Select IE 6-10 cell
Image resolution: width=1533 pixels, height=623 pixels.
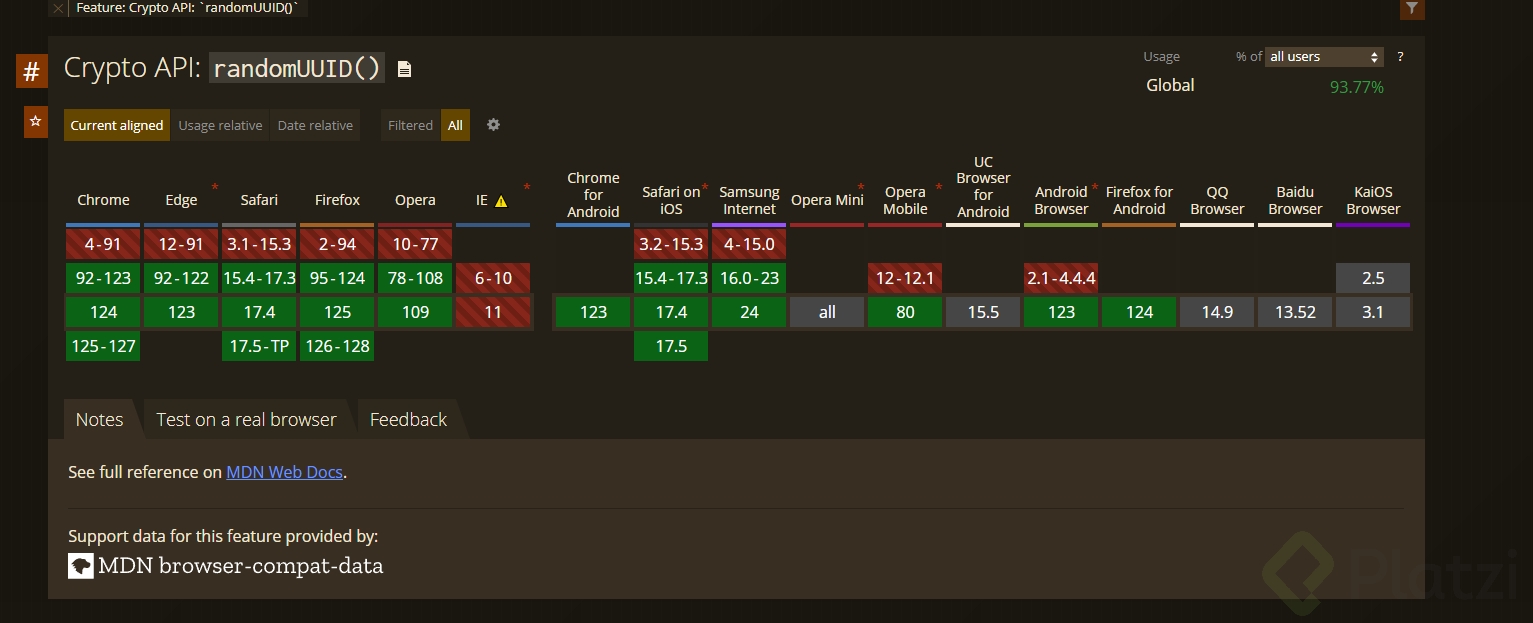coord(493,278)
